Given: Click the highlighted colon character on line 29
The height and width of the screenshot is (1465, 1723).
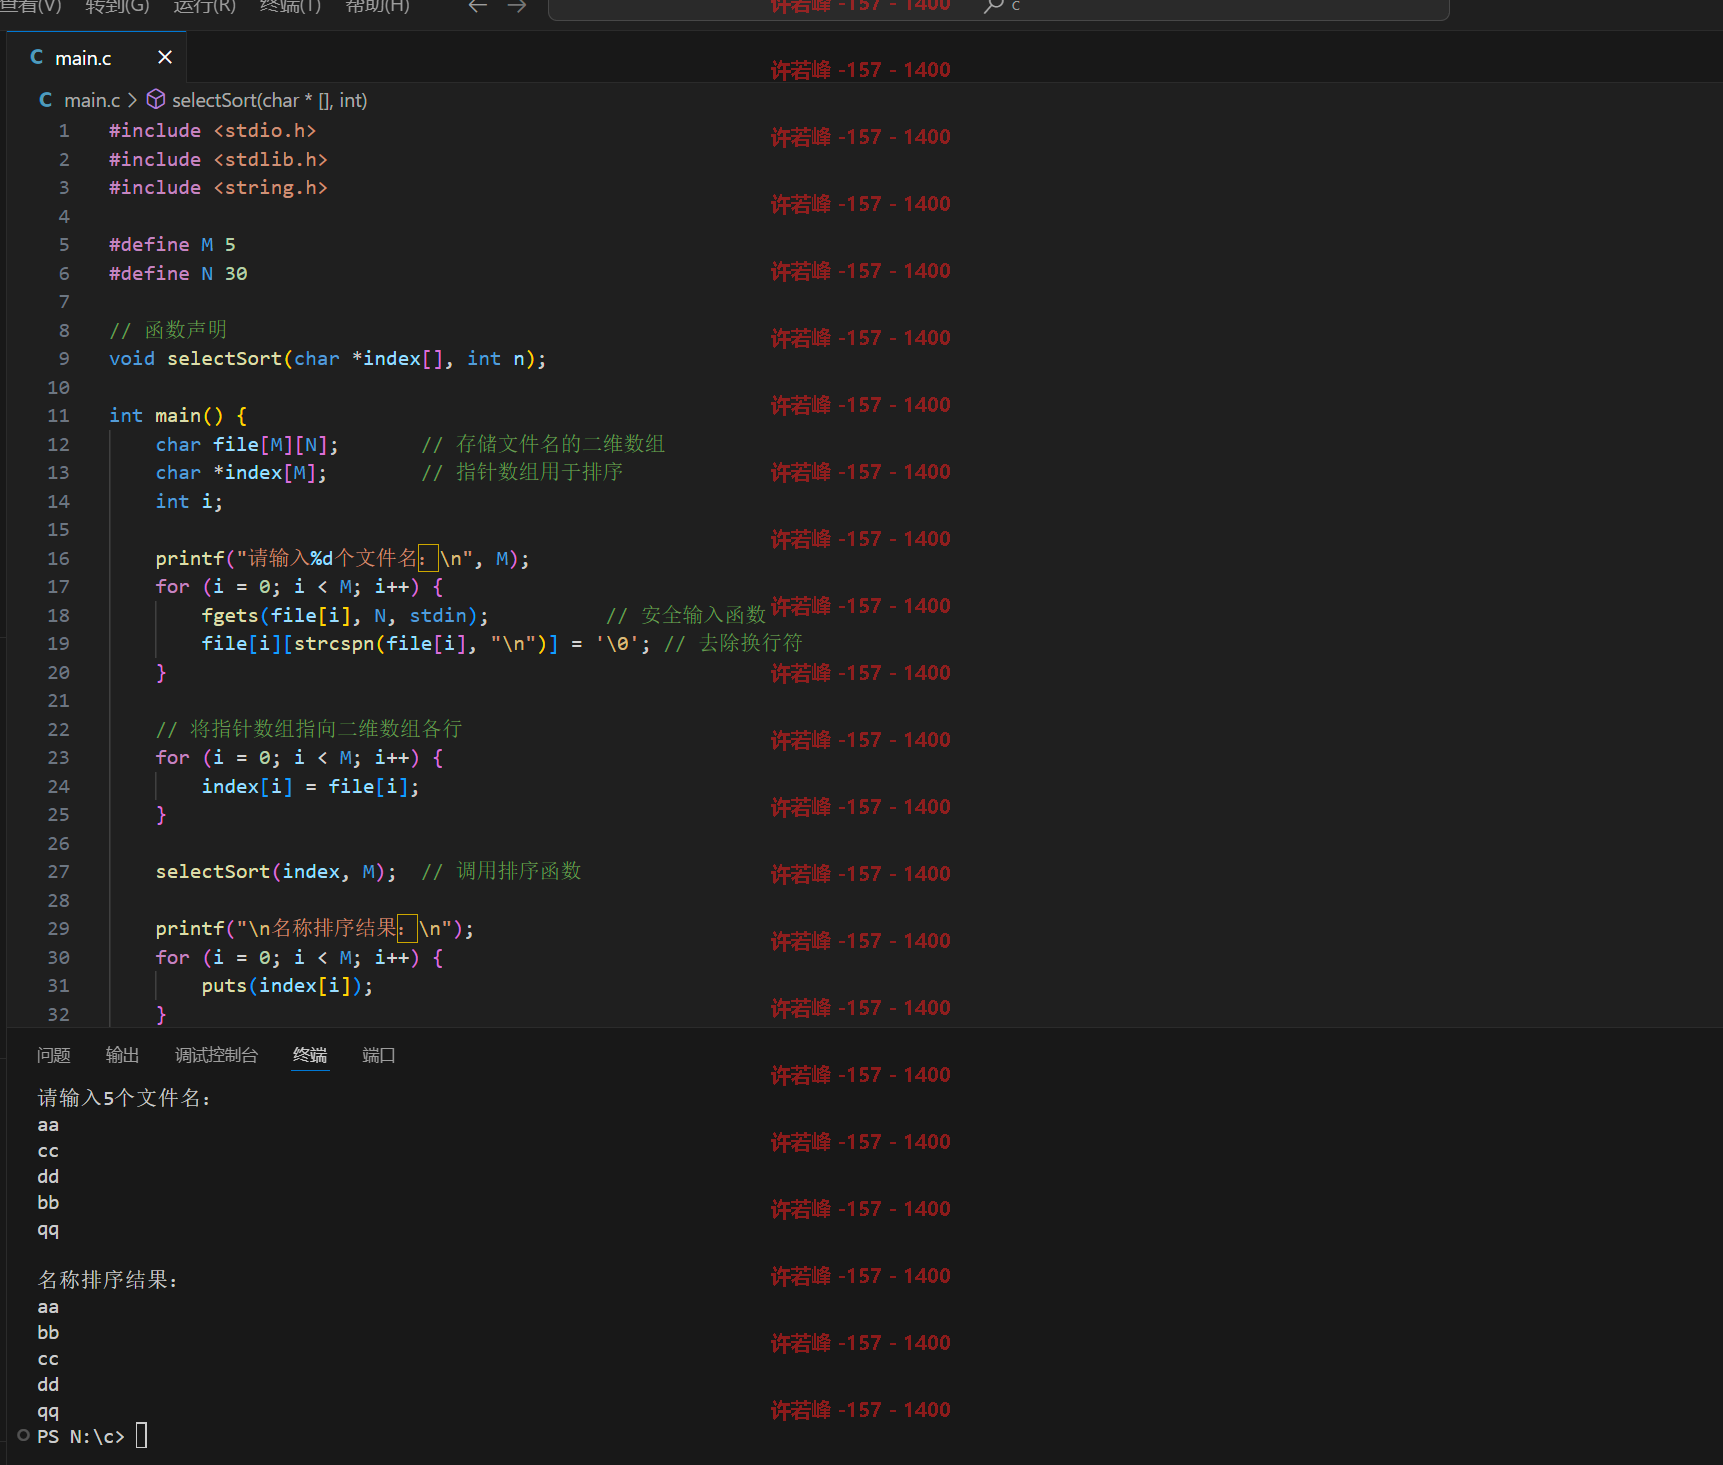Looking at the screenshot, I should (x=407, y=928).
